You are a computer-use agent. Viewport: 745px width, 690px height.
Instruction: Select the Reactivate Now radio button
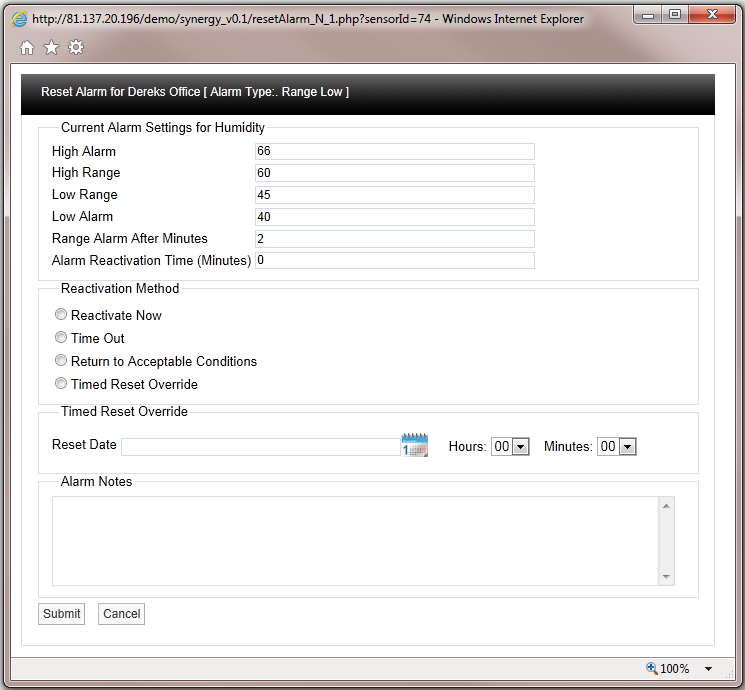(61, 315)
